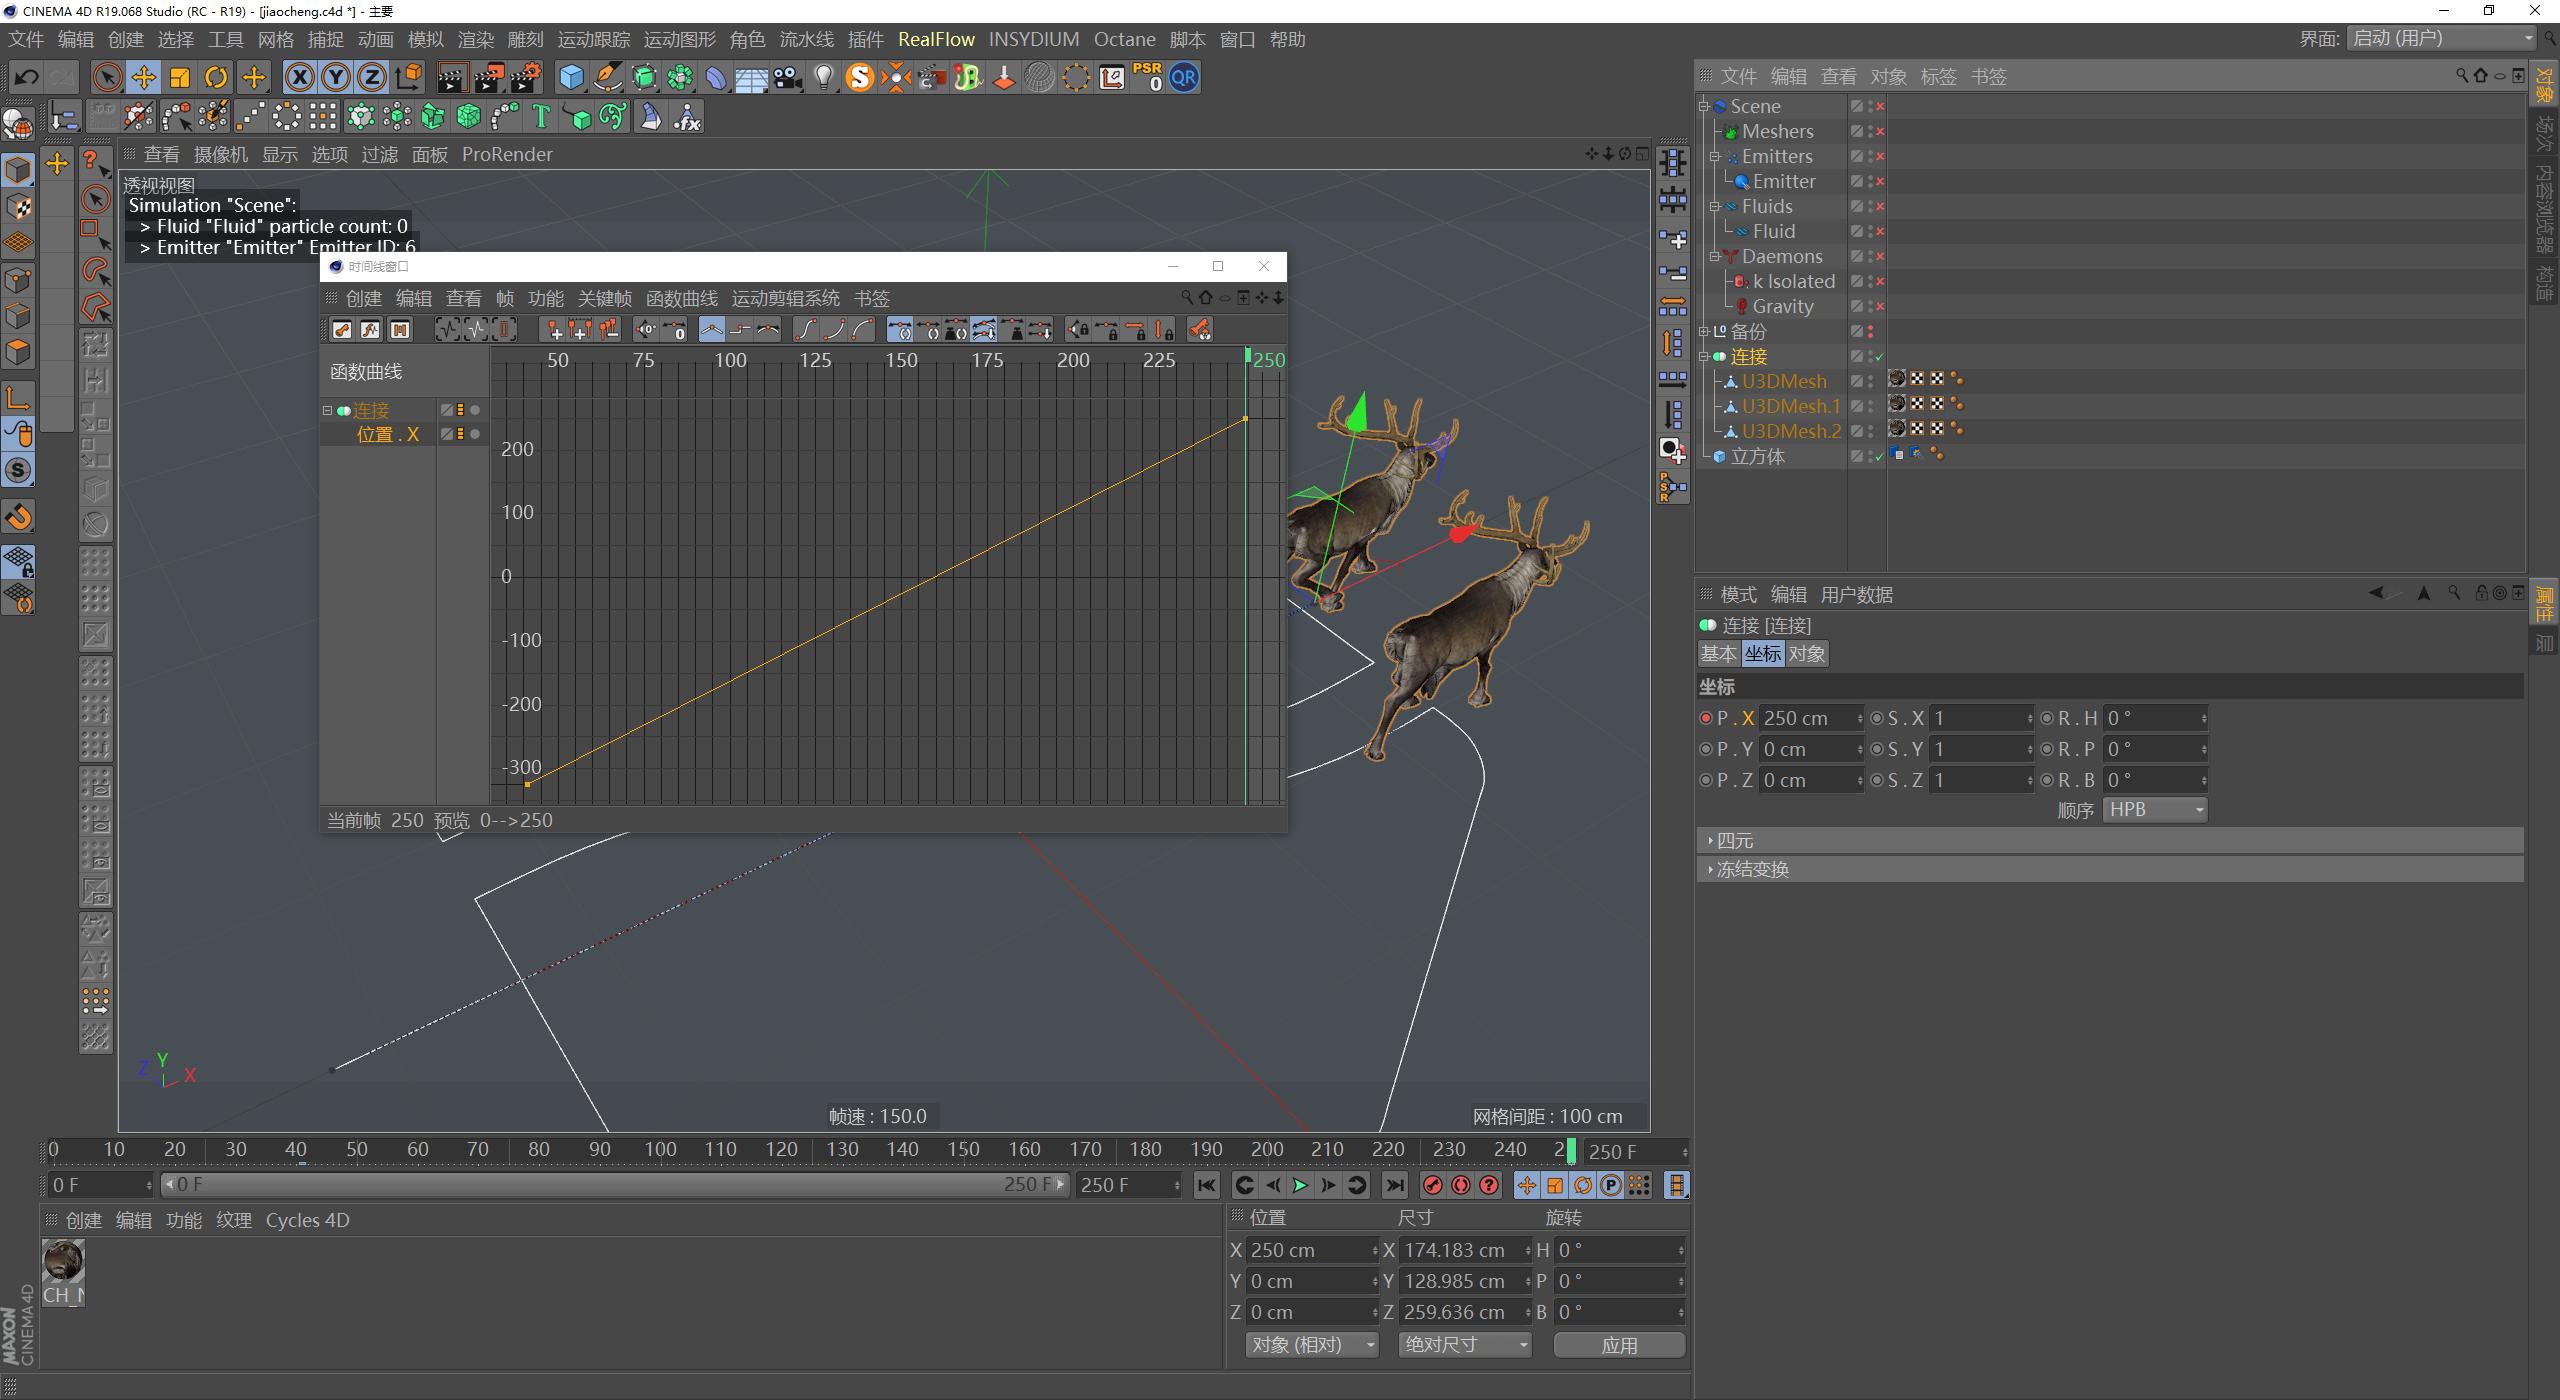Toggle visibility dots of 立方体 object

pos(1870,456)
